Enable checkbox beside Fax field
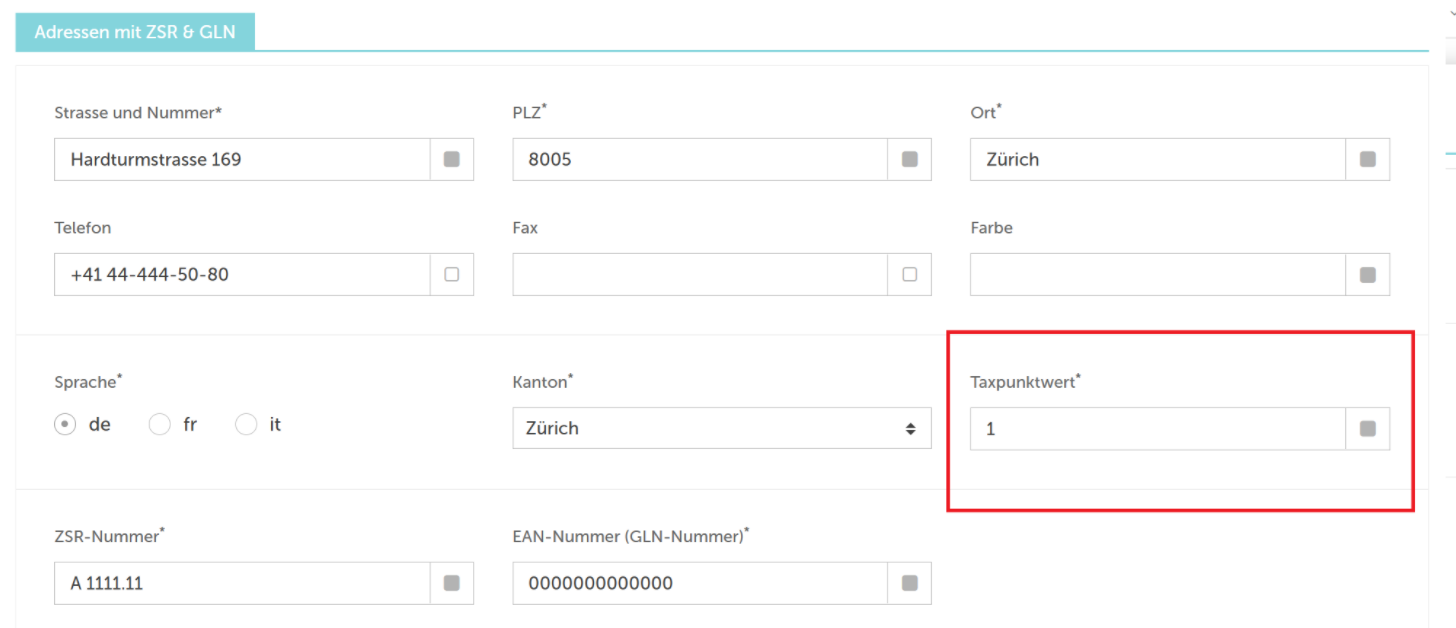 coord(909,274)
